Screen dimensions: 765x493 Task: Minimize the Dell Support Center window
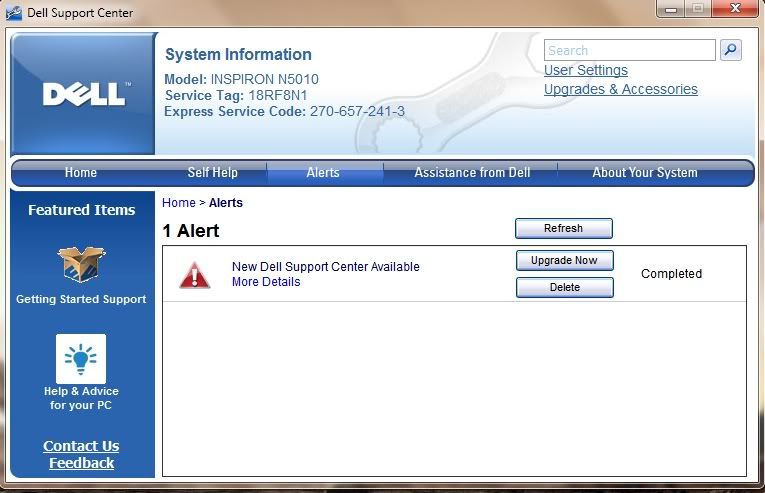(671, 8)
